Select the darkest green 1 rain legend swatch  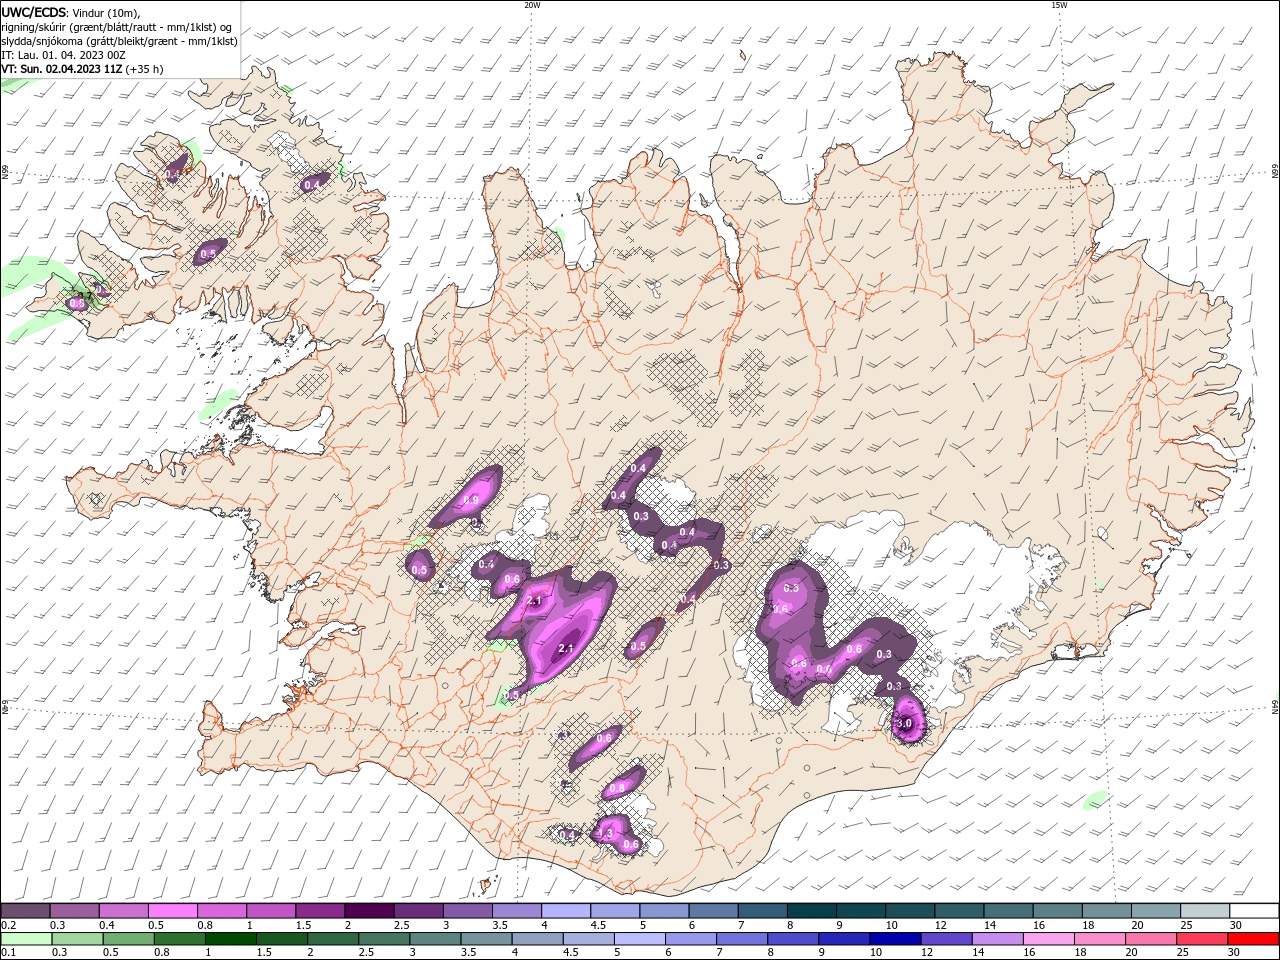[x=231, y=939]
